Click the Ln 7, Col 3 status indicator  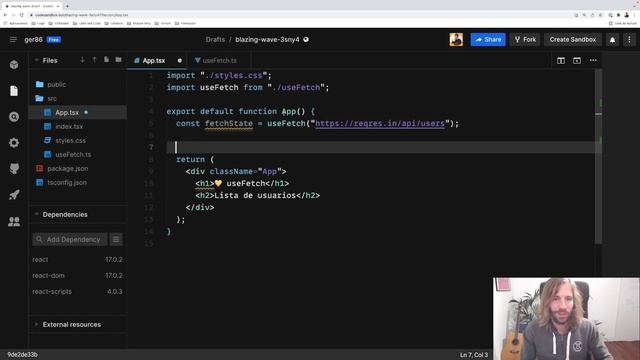pyautogui.click(x=473, y=355)
